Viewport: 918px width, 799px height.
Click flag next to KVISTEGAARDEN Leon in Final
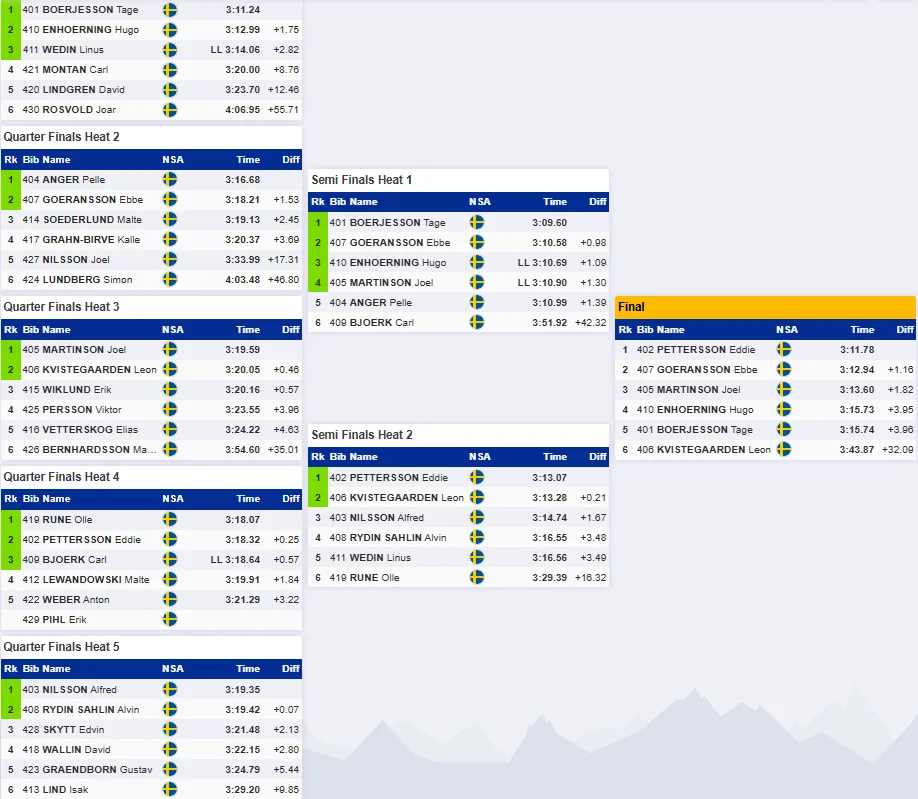click(783, 450)
